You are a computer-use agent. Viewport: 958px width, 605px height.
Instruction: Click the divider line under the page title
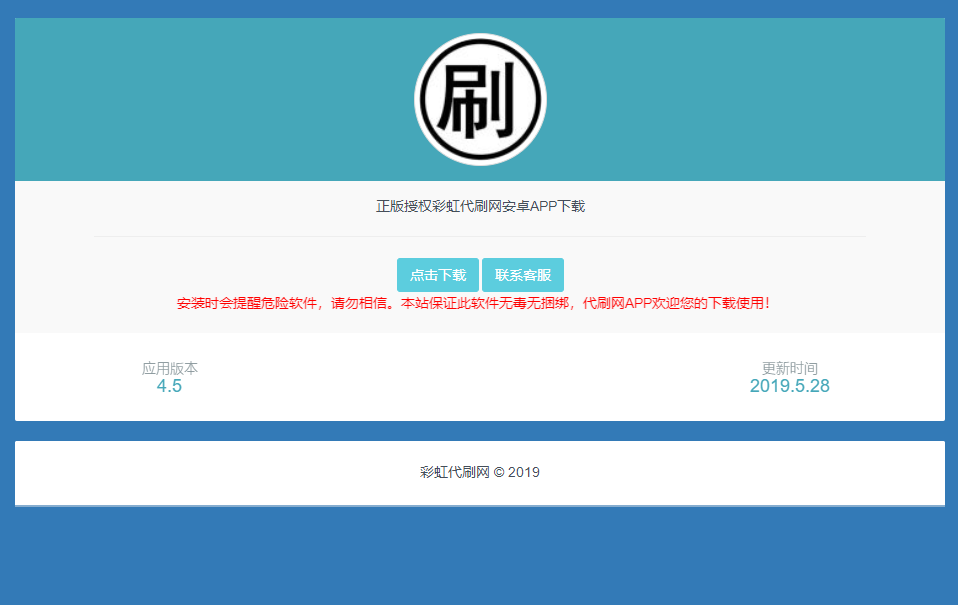point(479,235)
